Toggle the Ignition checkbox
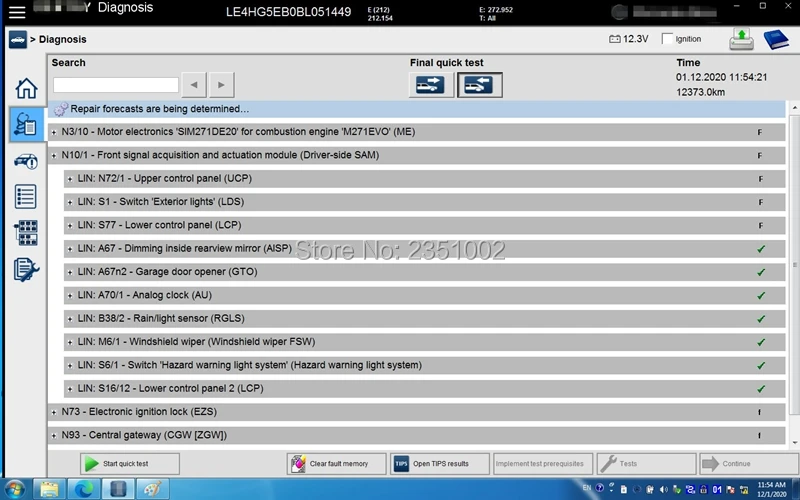 click(x=667, y=39)
